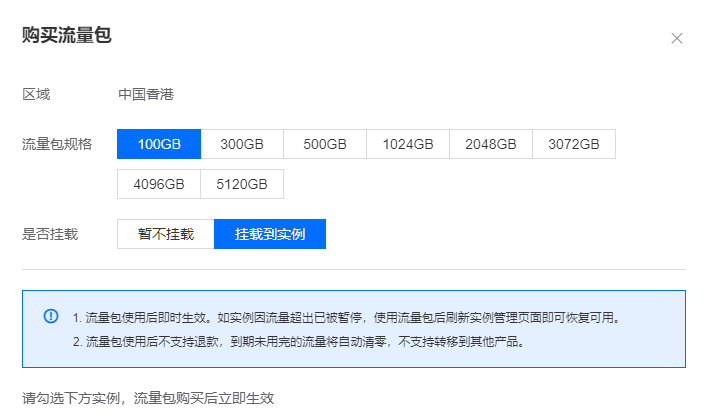Click the 中国香港 region value
The image size is (706, 415).
[146, 95]
